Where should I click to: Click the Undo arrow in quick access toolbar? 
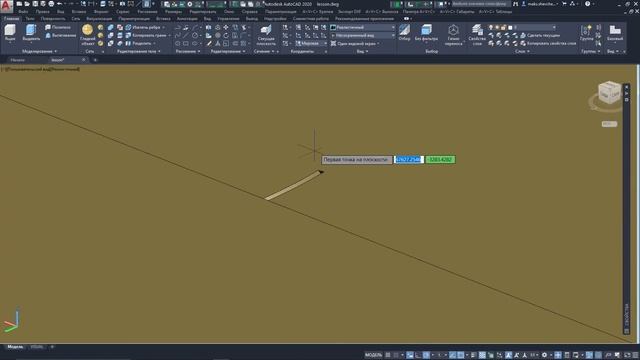tap(59, 4)
